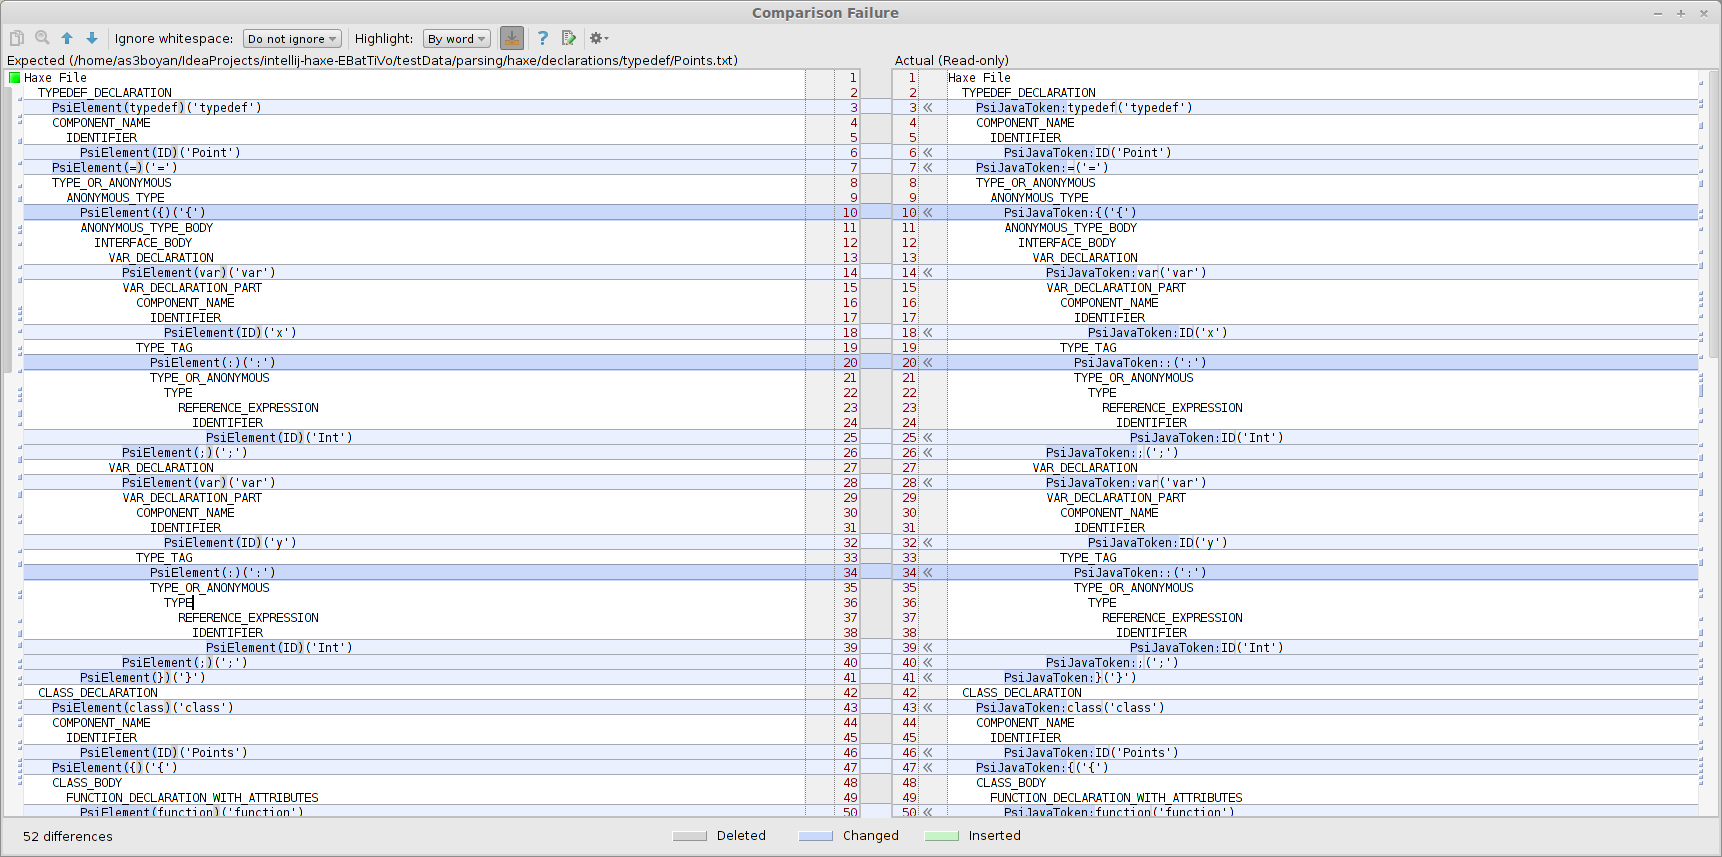Apply change arrow at line 43
This screenshot has width=1722, height=857.
pos(928,708)
